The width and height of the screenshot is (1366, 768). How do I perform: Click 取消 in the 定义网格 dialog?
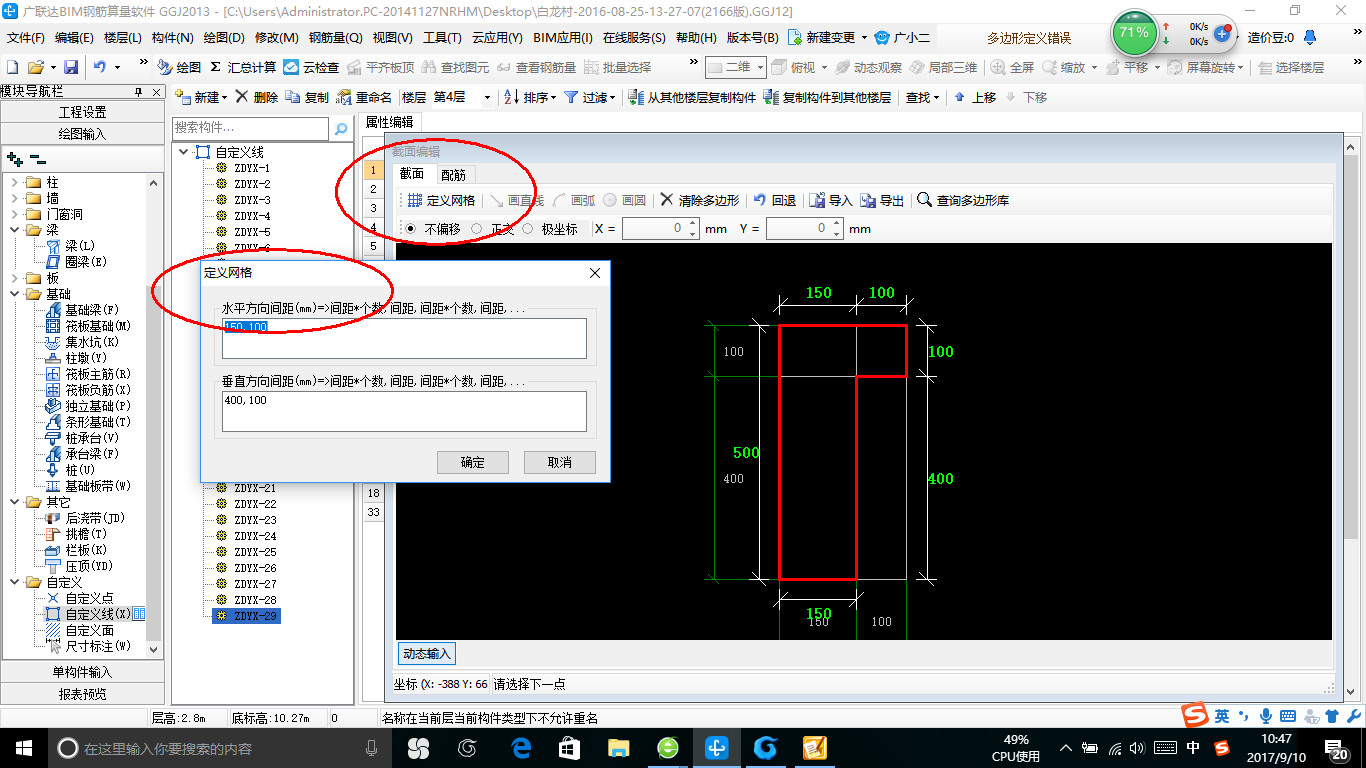[560, 462]
